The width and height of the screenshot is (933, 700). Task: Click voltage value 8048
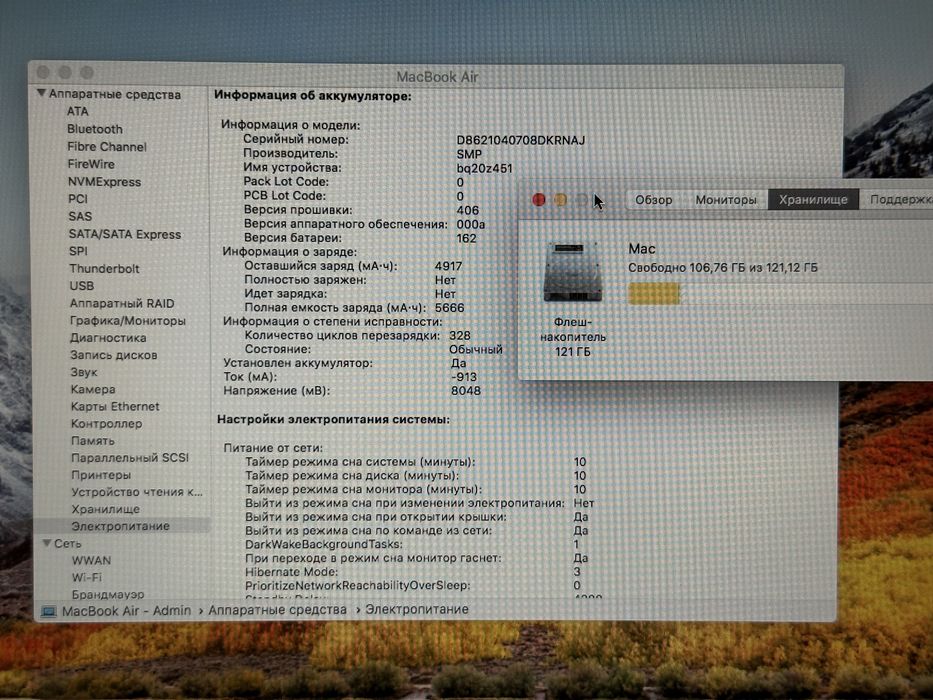(466, 391)
